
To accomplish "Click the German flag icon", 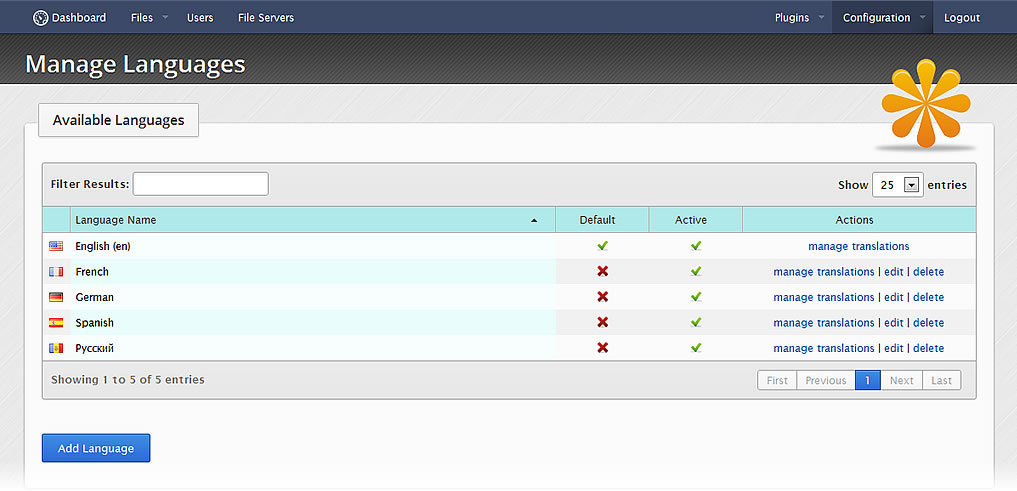I will pyautogui.click(x=56, y=297).
